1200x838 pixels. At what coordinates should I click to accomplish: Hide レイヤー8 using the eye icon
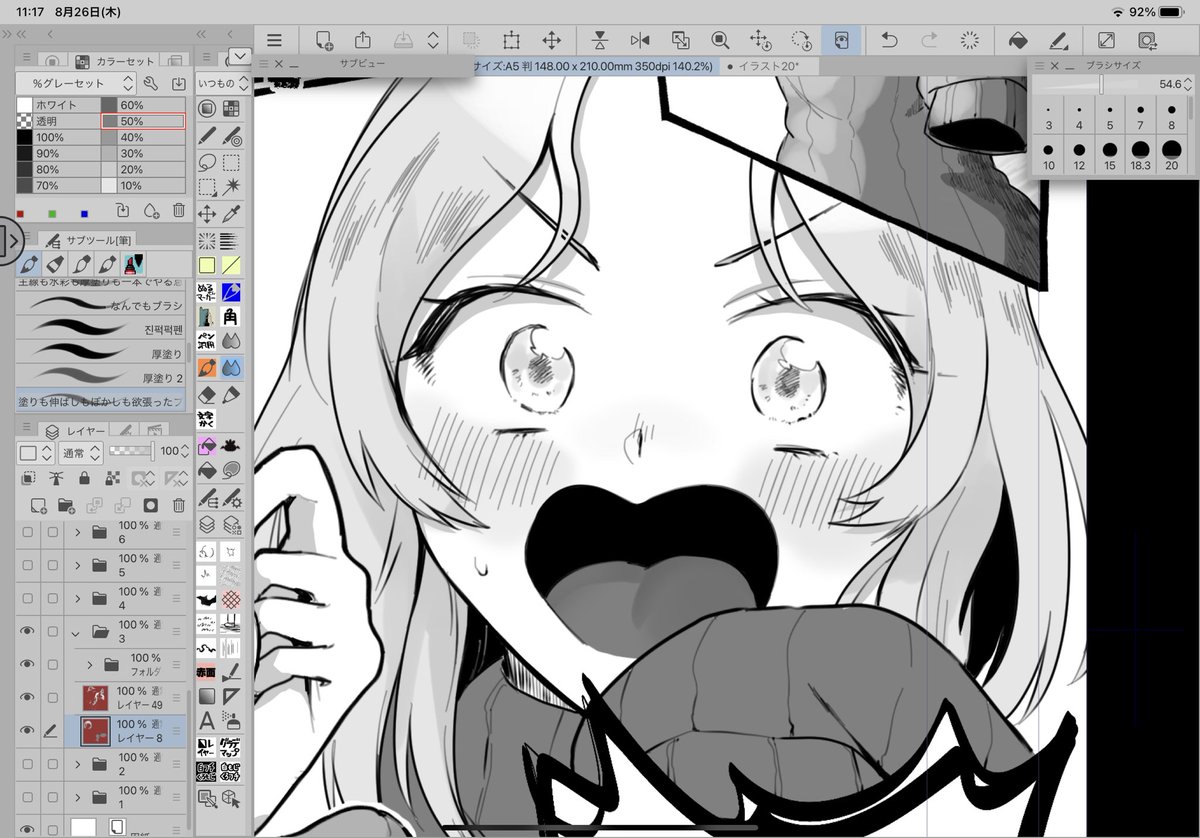[28, 729]
